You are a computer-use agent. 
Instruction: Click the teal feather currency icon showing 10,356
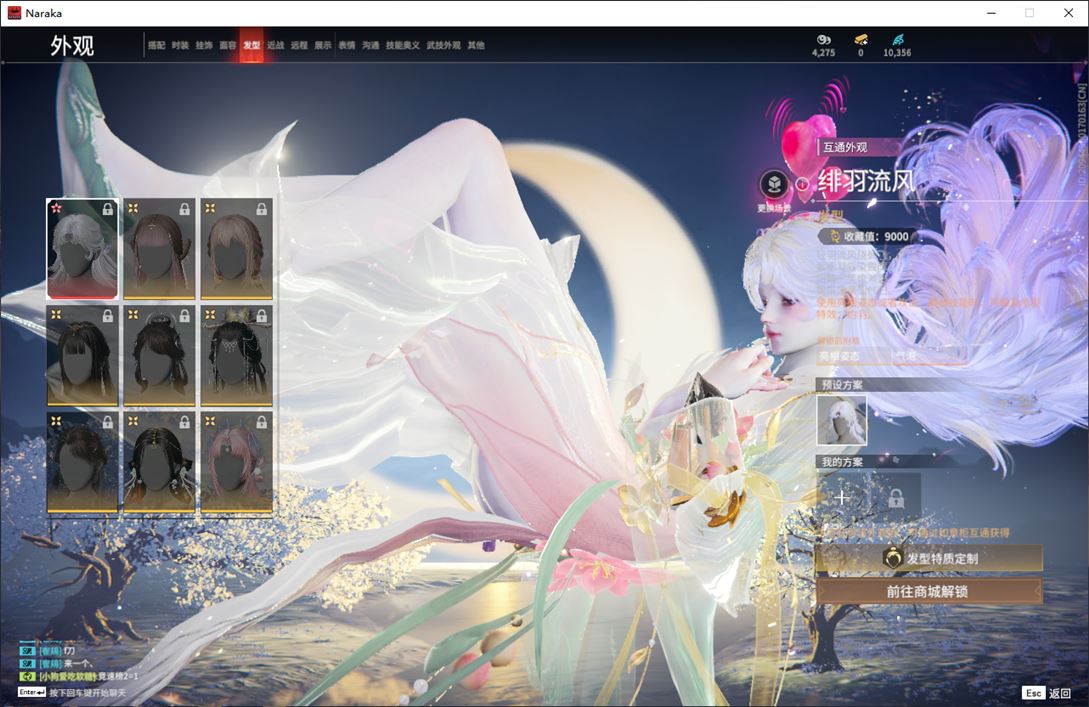[x=897, y=40]
